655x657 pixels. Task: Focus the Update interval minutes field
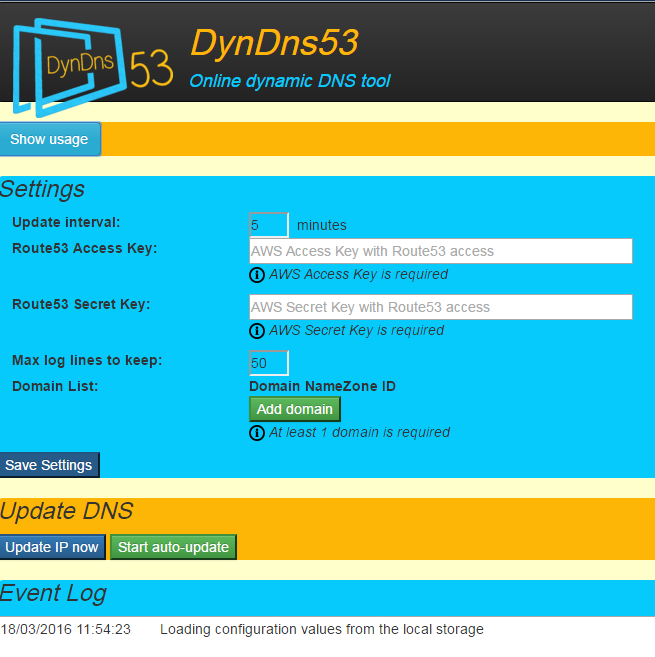(269, 225)
